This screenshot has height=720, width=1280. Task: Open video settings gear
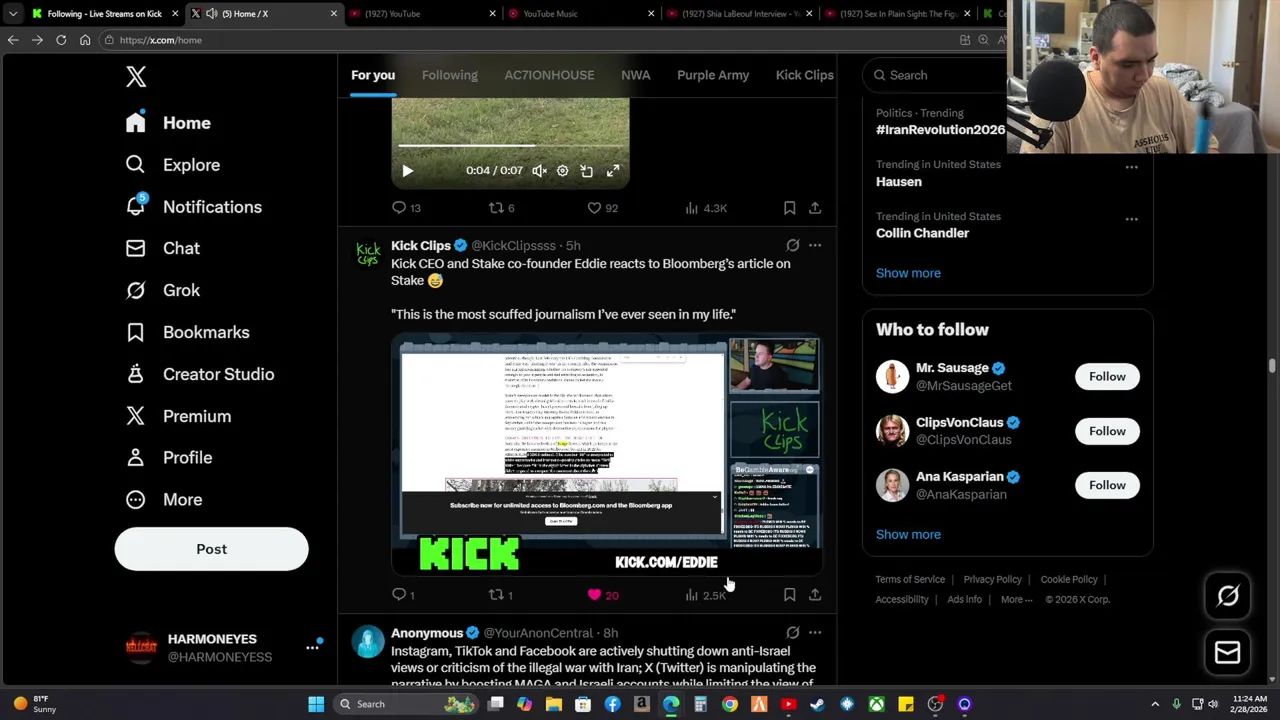click(562, 171)
